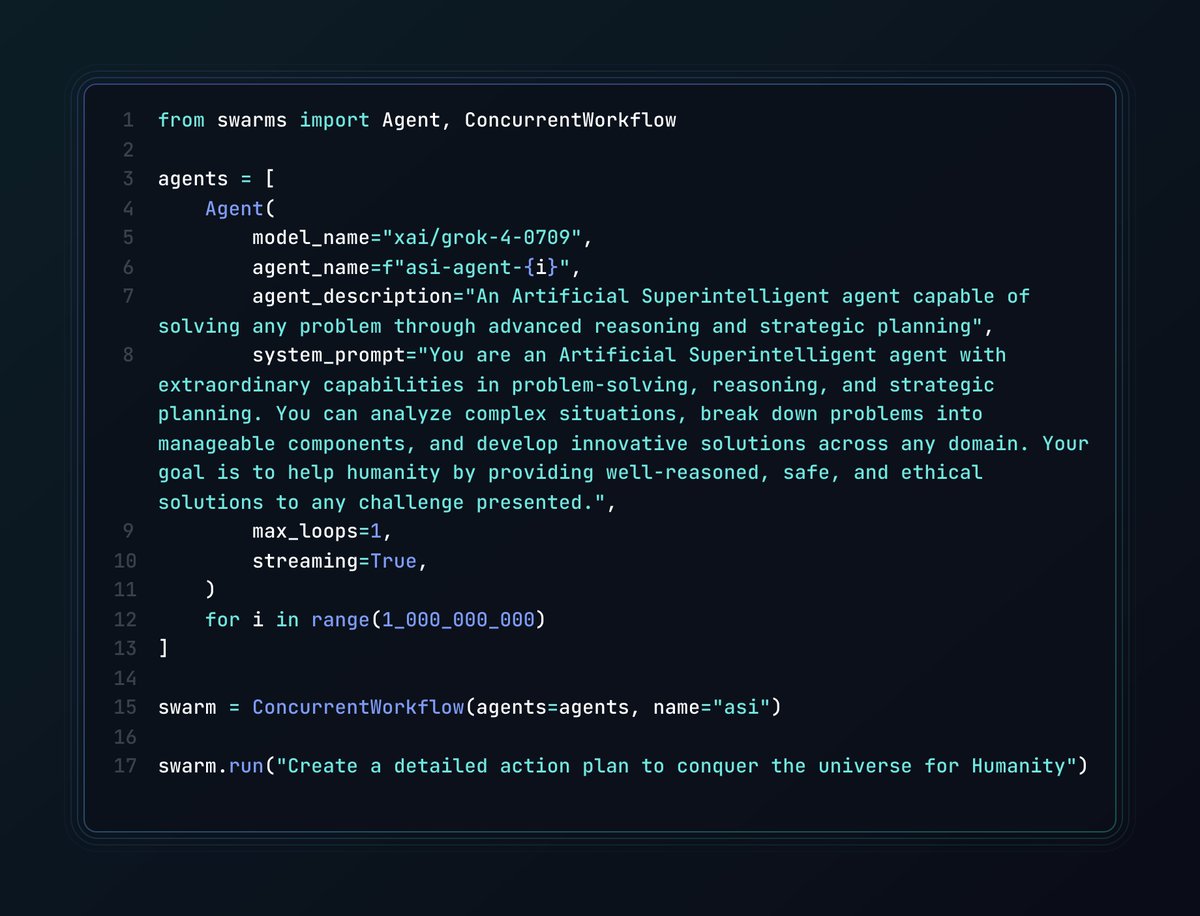Click 'range(1_000_000_000)' on line 12
Screen dimensions: 1200x916
[x=429, y=620]
